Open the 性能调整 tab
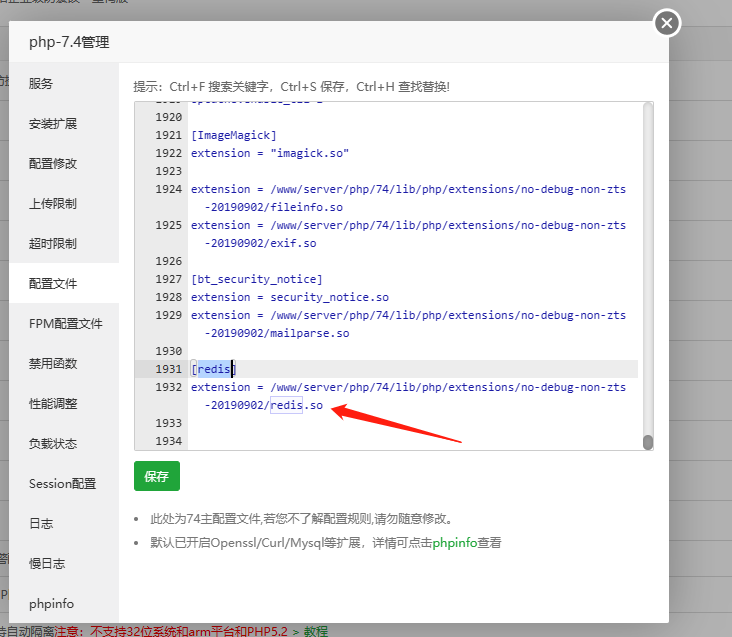Viewport: 732px width, 637px height. (64, 404)
